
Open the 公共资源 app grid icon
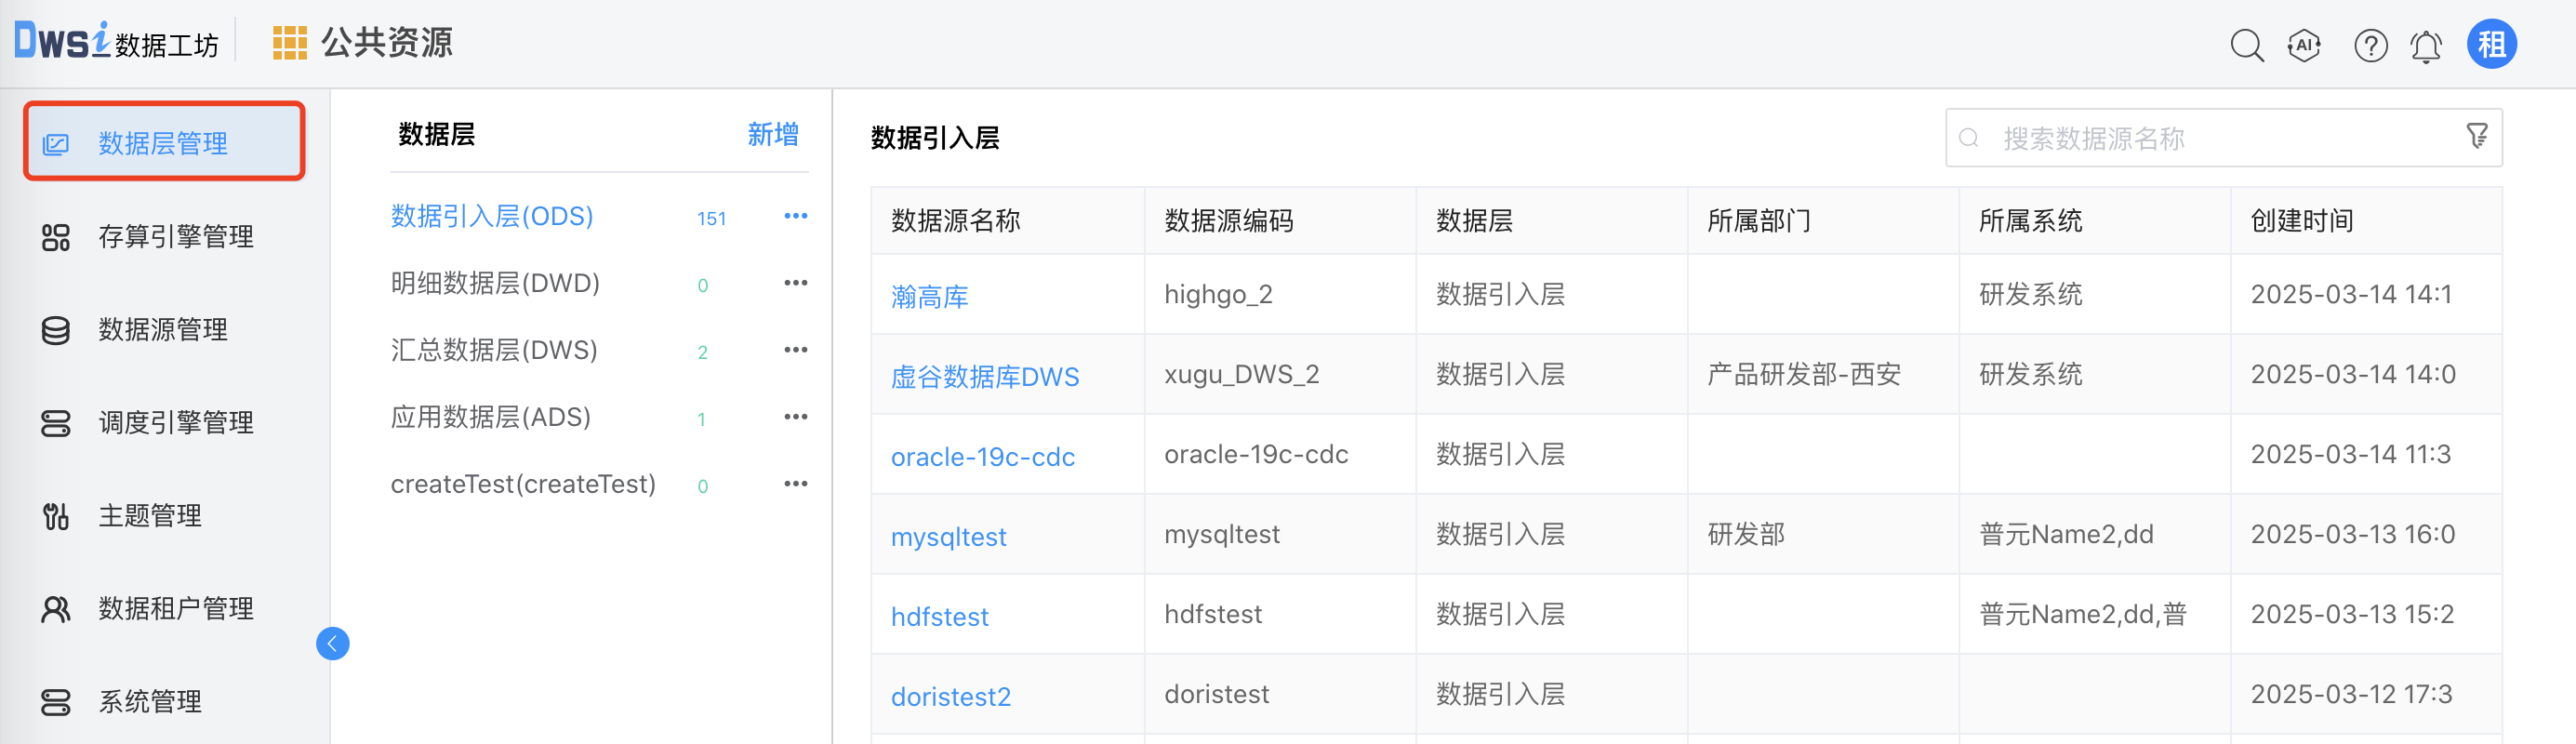tap(289, 43)
